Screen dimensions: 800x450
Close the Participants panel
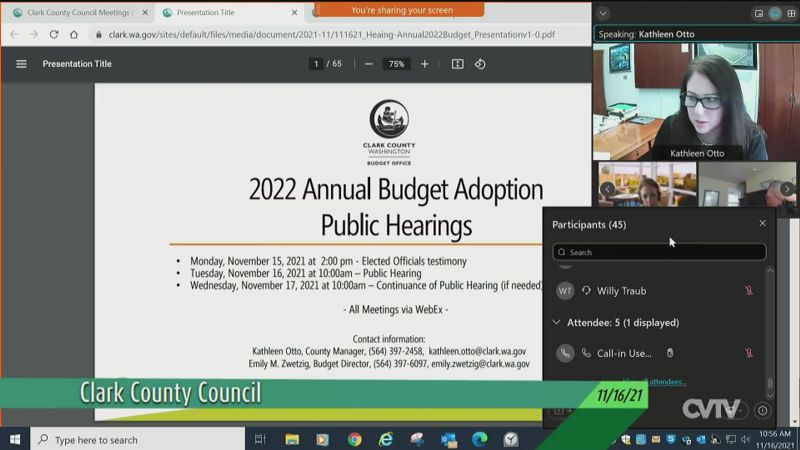coord(762,224)
